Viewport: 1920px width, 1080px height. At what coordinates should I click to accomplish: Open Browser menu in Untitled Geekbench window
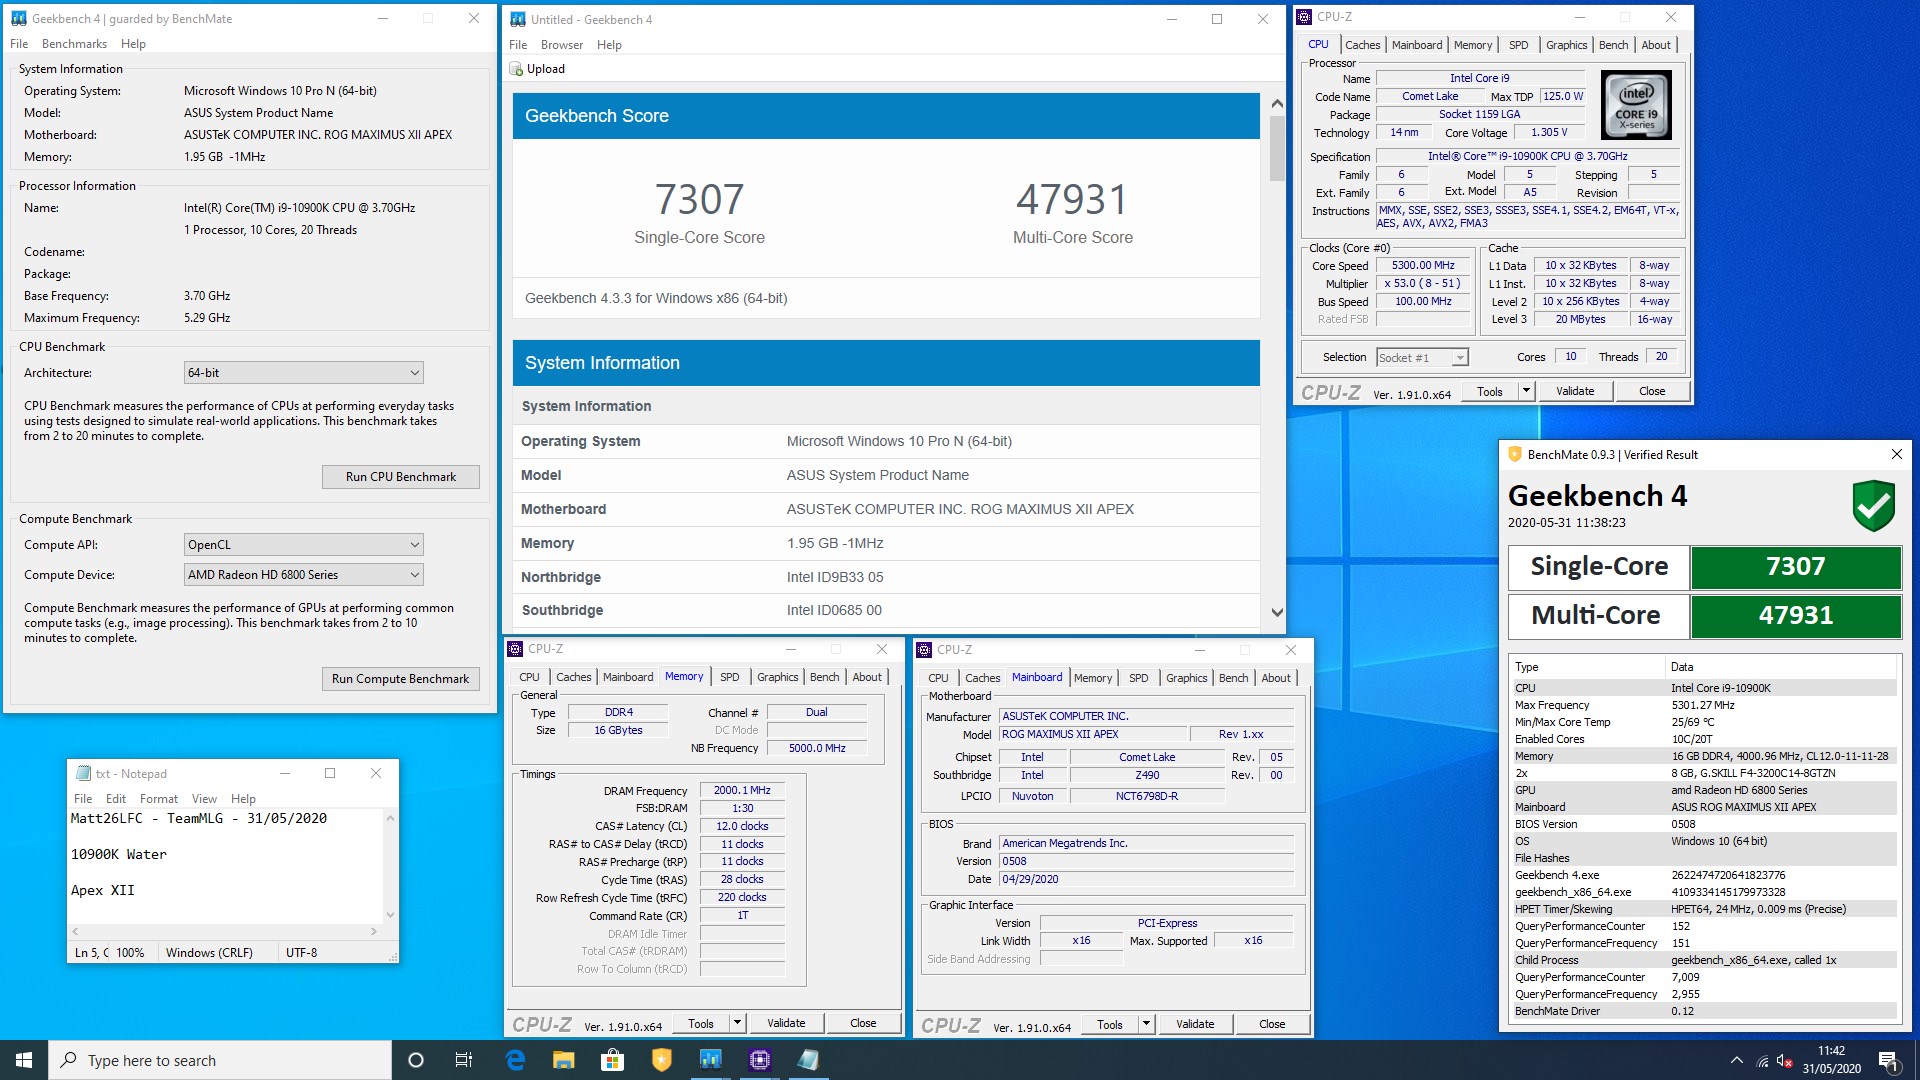562,45
